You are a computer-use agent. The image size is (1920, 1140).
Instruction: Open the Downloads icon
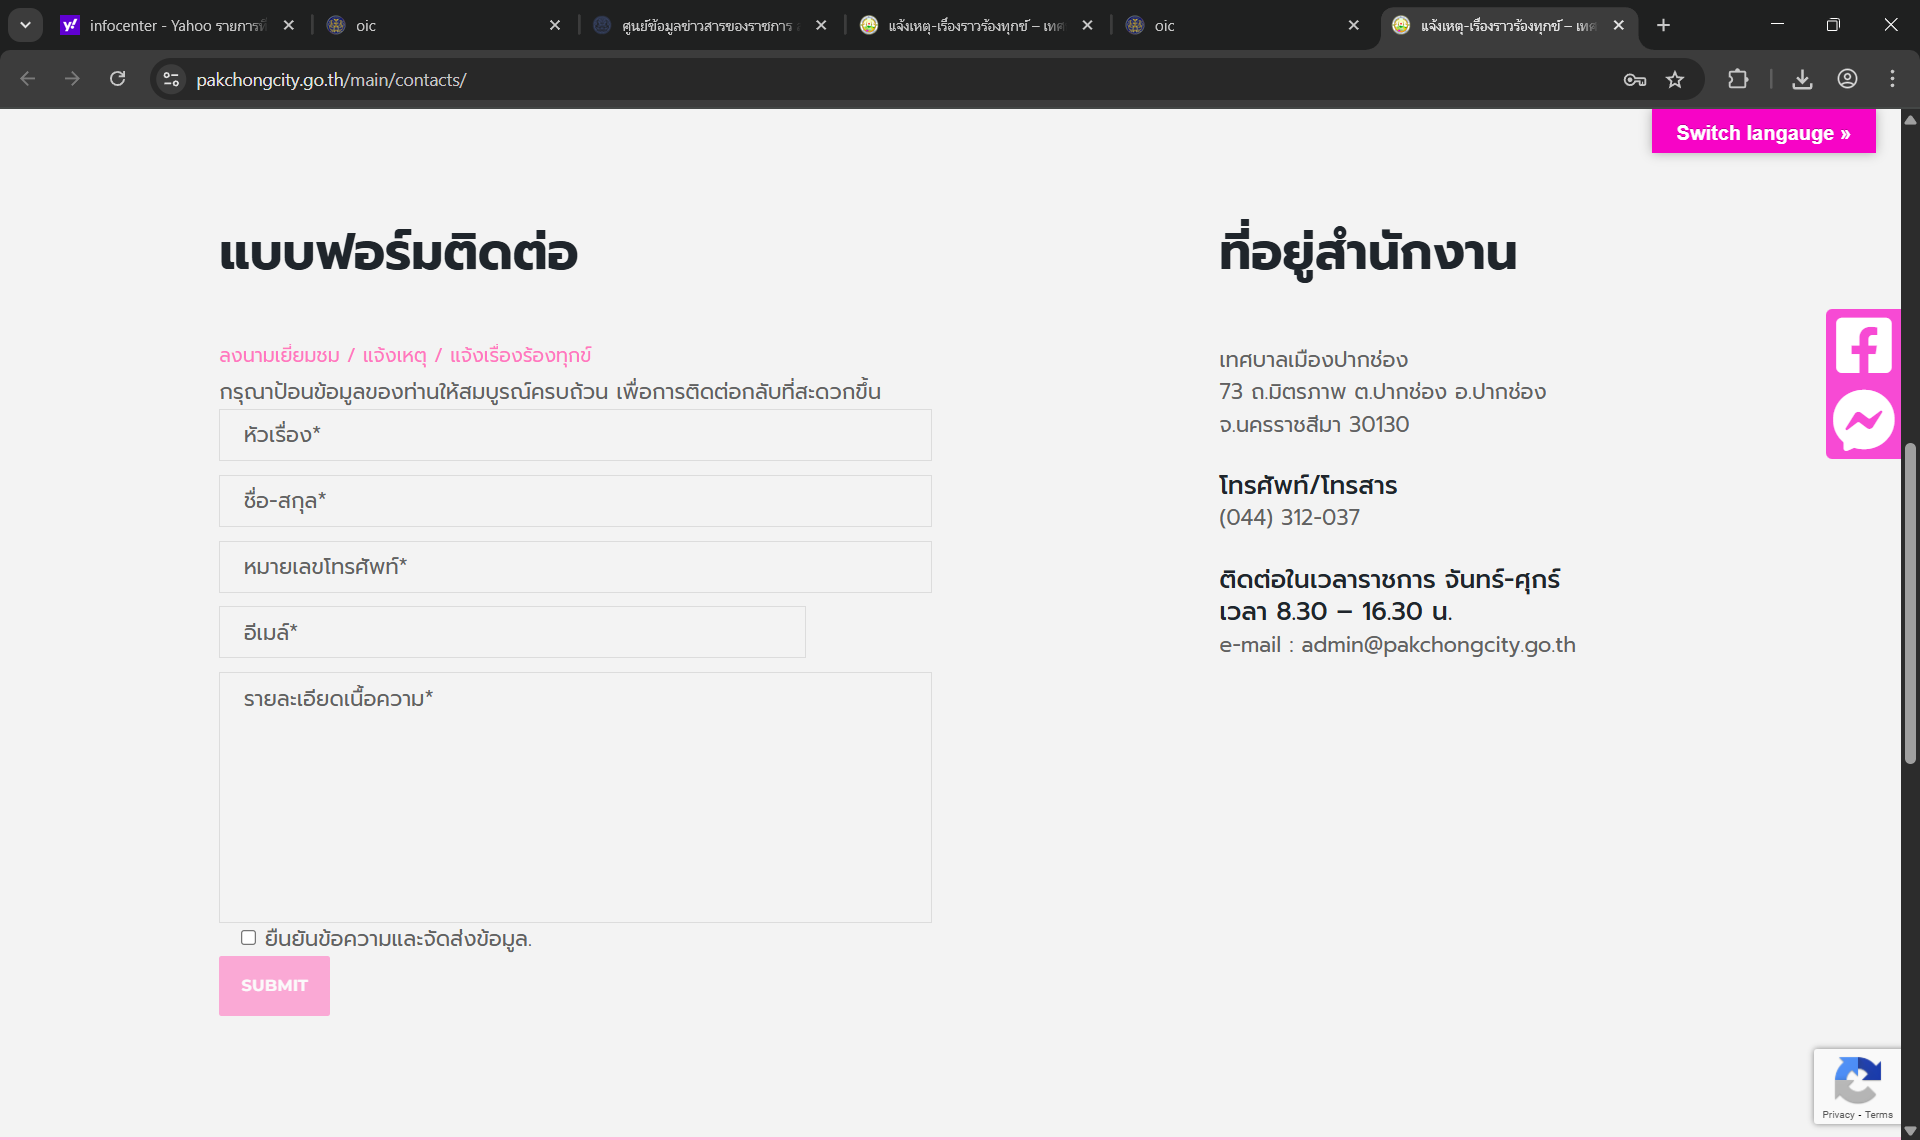click(x=1802, y=79)
